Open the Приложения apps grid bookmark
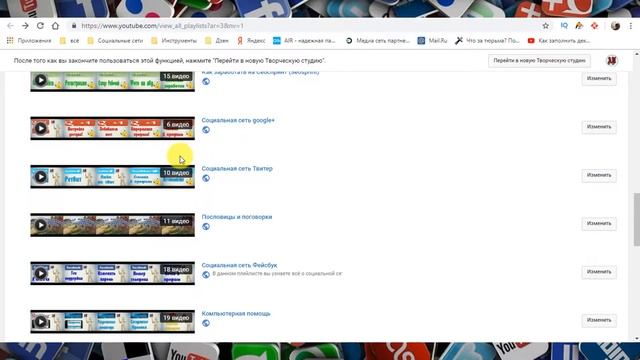 pos(29,40)
